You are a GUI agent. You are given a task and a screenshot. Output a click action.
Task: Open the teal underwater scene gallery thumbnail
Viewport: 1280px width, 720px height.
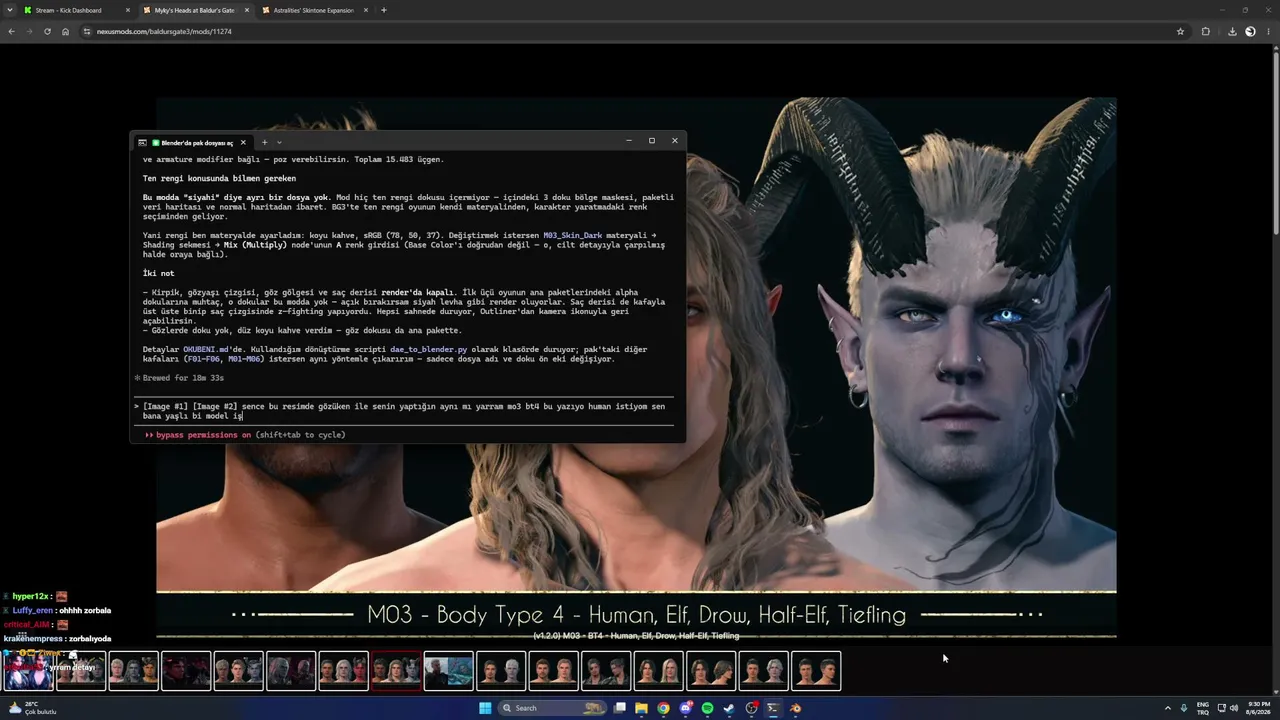[448, 671]
